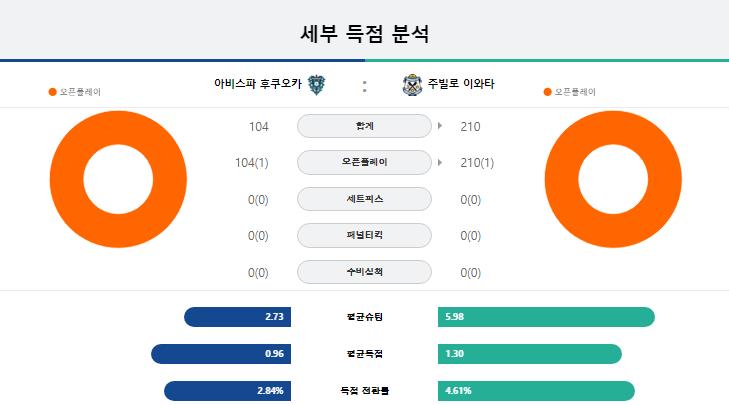Viewport: 729px width, 405px height.
Task: Select the 페널티킥 pill button
Action: [x=364, y=235]
